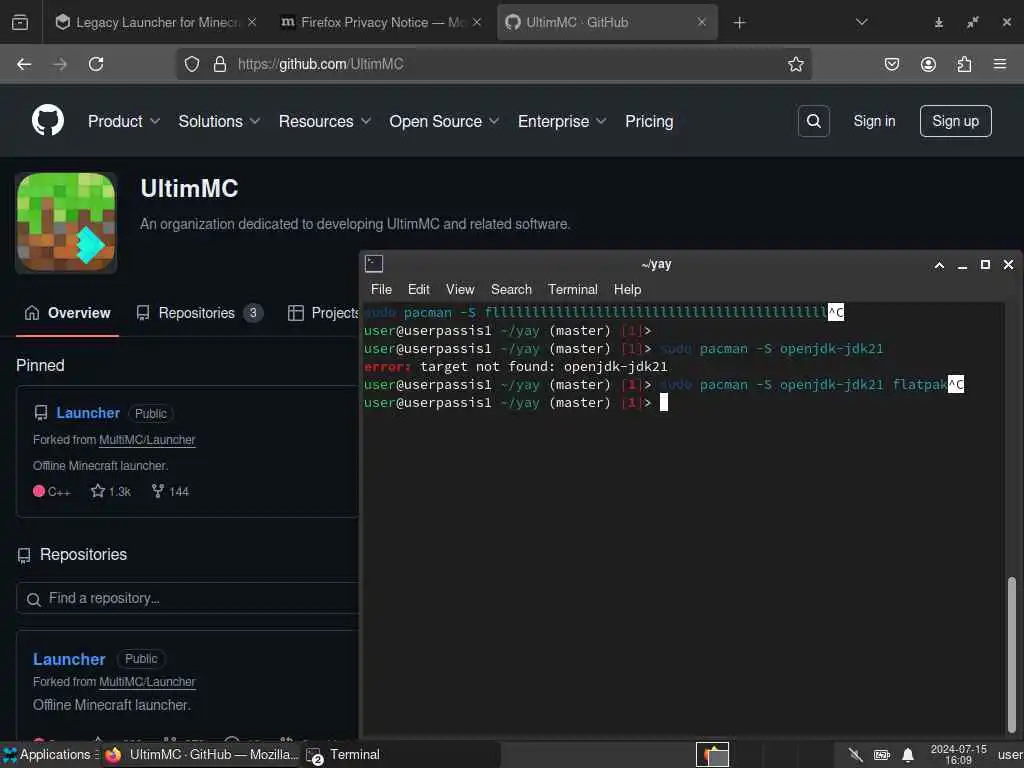Screen dimensions: 1024x768
Task: Open Launcher link in Repositories list
Action: coord(69,659)
